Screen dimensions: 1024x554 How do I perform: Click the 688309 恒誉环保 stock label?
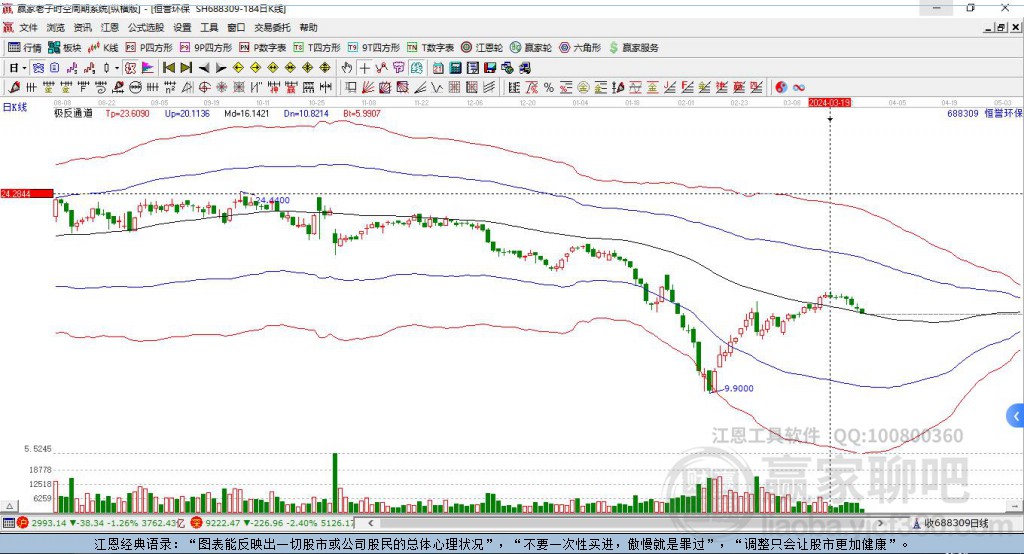click(985, 113)
